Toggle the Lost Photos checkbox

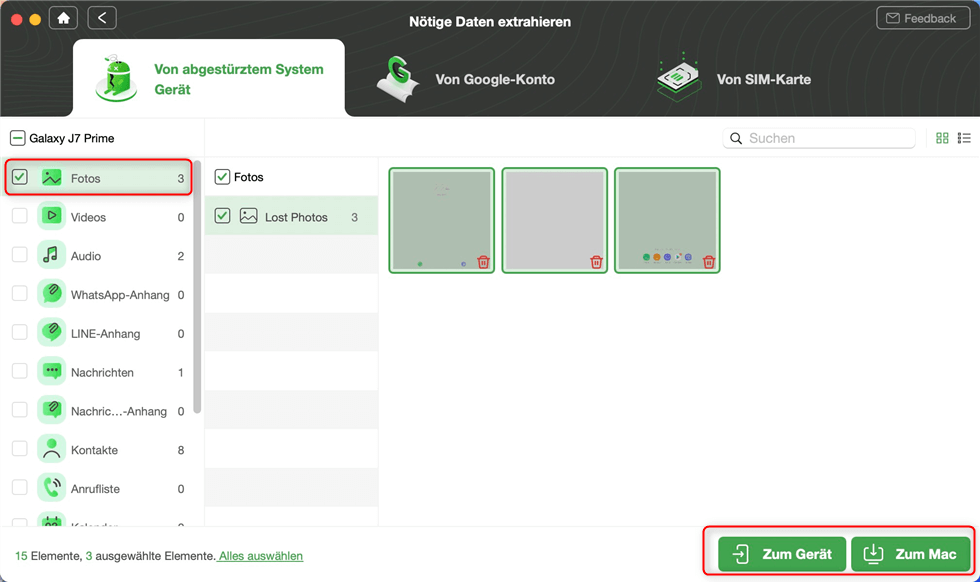(x=222, y=216)
